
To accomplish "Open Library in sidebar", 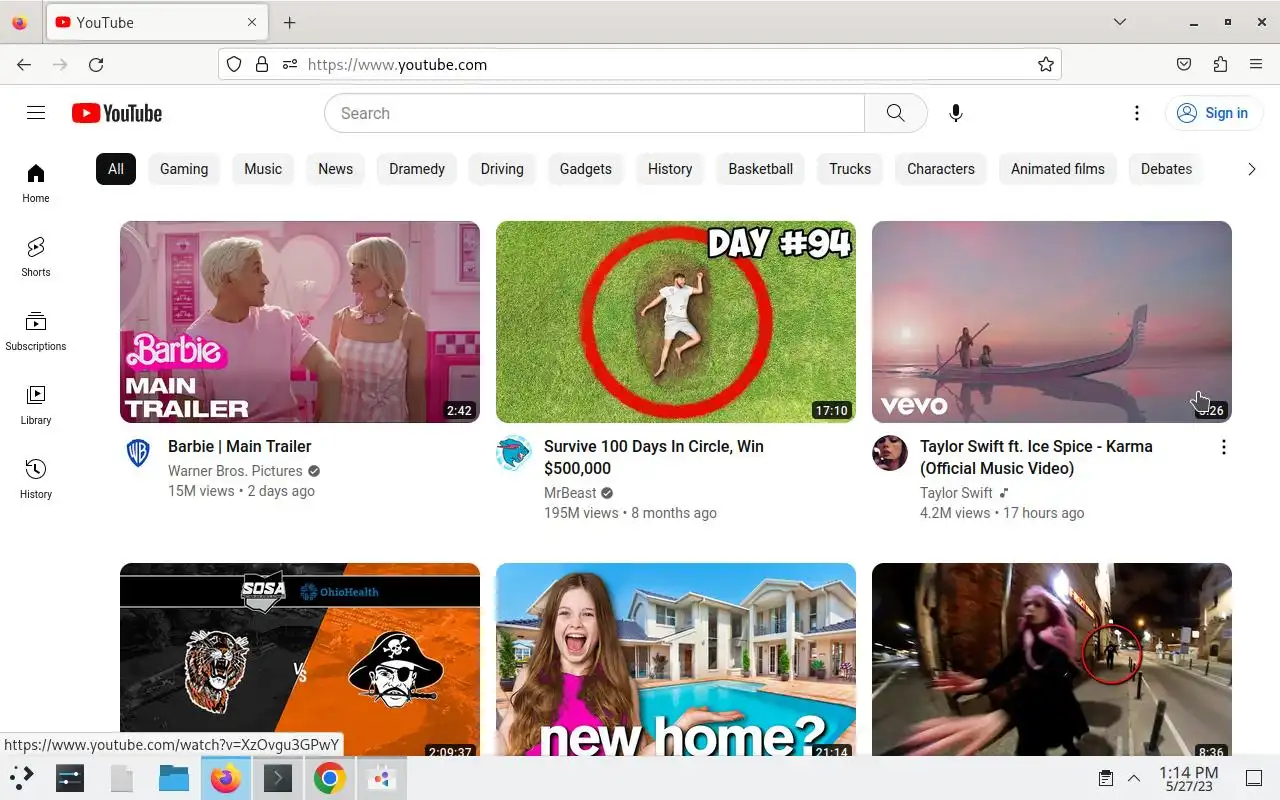I will point(36,404).
